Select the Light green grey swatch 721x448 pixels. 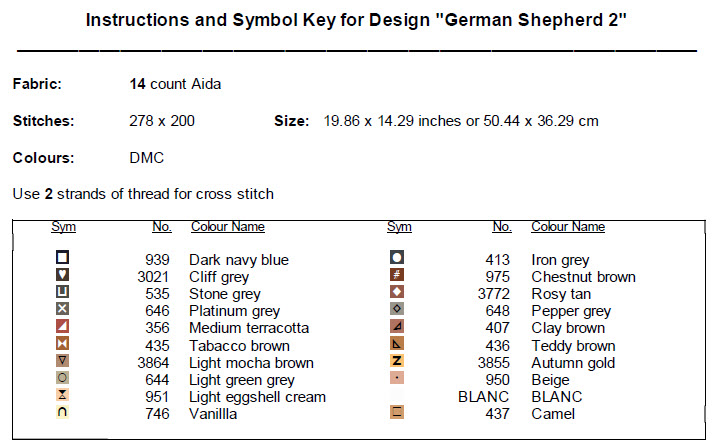point(63,378)
